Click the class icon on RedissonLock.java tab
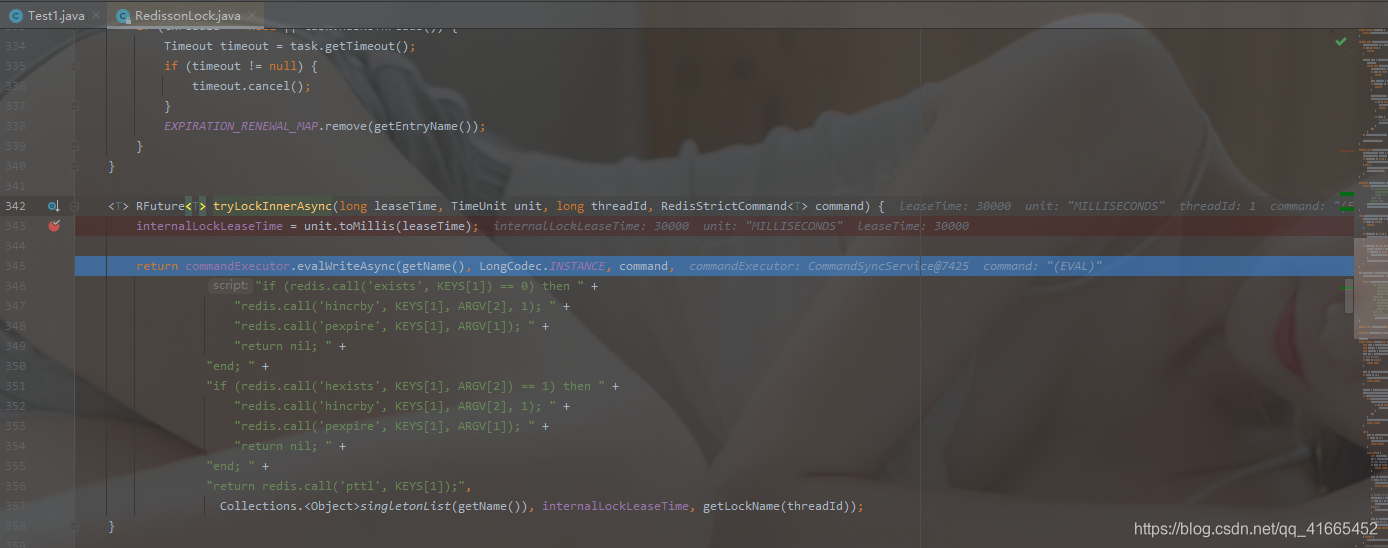1388x548 pixels. coord(123,16)
